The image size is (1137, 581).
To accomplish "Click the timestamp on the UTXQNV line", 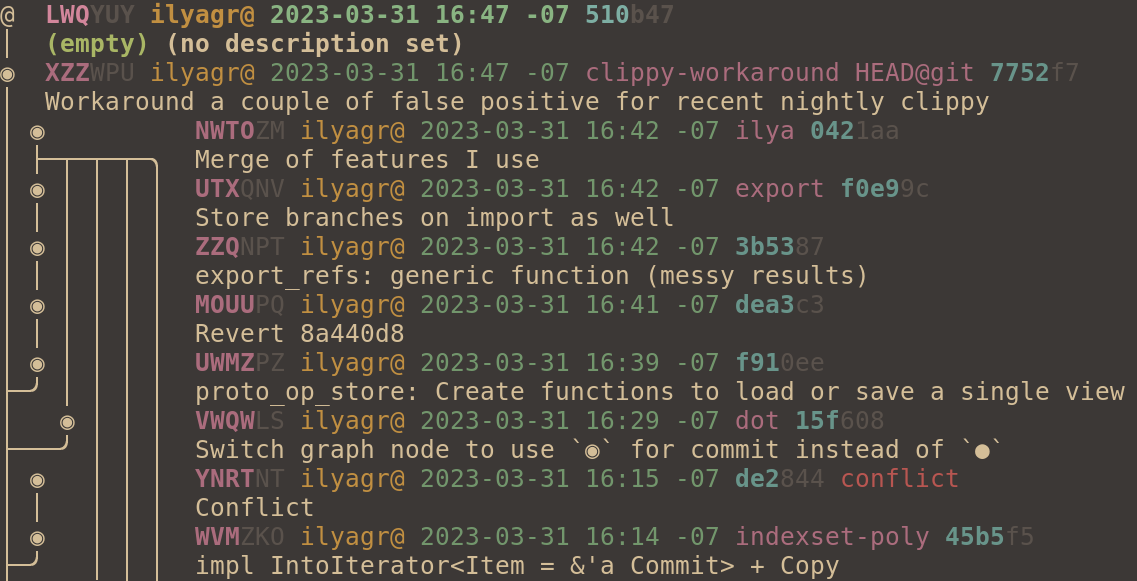I will [x=569, y=189].
